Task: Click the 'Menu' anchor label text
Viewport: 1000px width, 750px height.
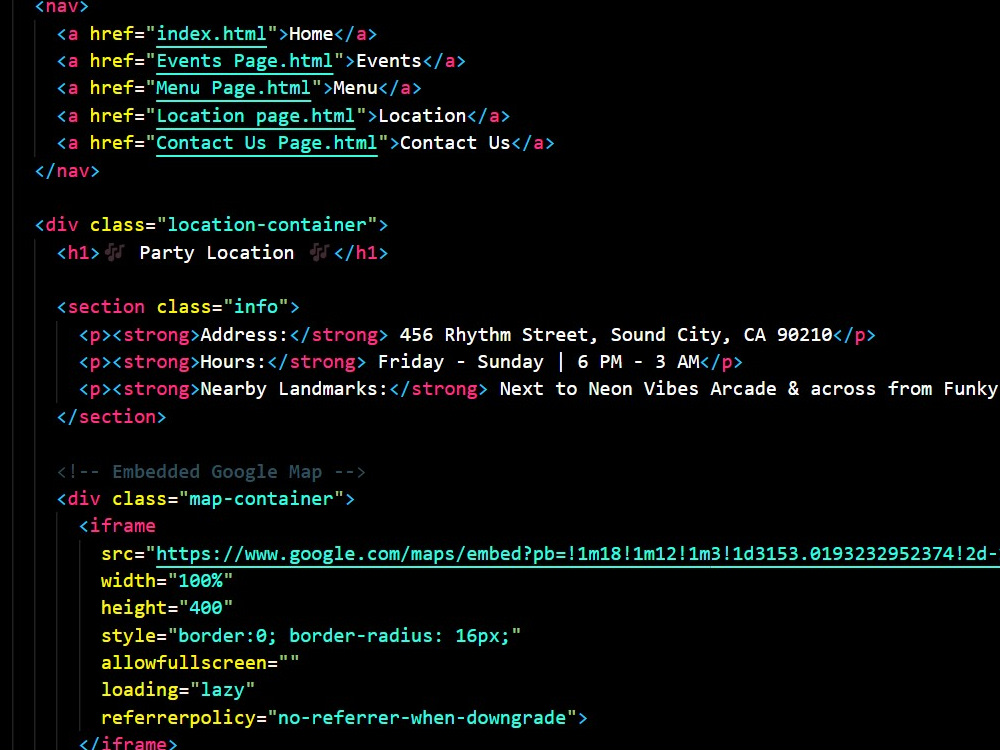Action: (355, 88)
